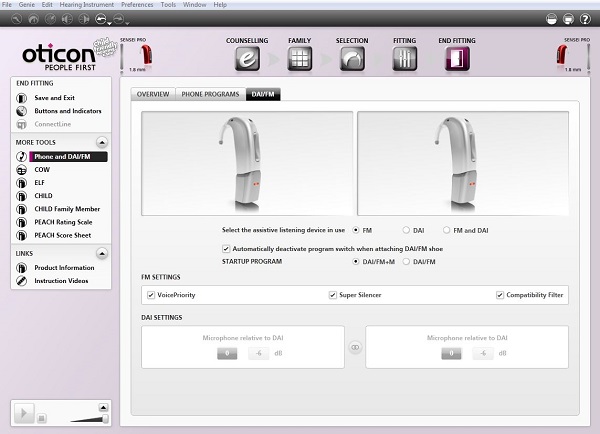This screenshot has width=600, height=434.
Task: Uncheck the Super Silencer option
Action: point(332,295)
